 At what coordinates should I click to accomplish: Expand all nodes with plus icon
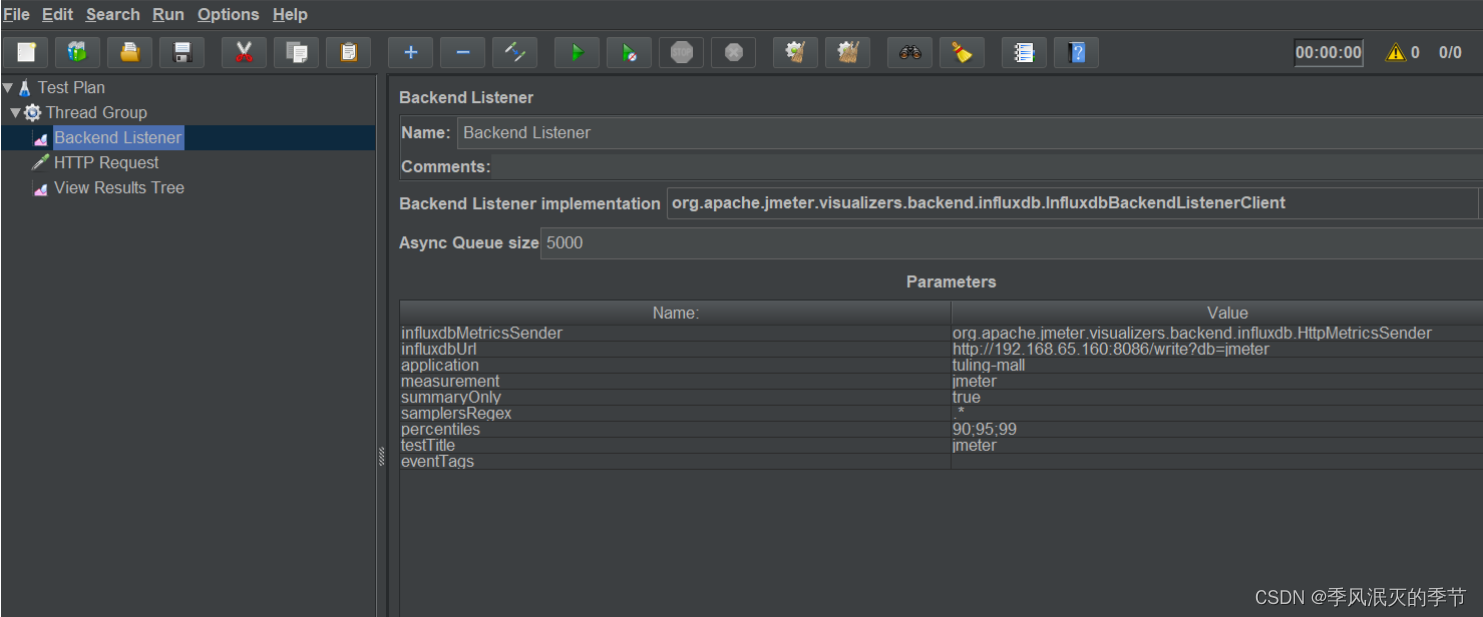coord(410,52)
